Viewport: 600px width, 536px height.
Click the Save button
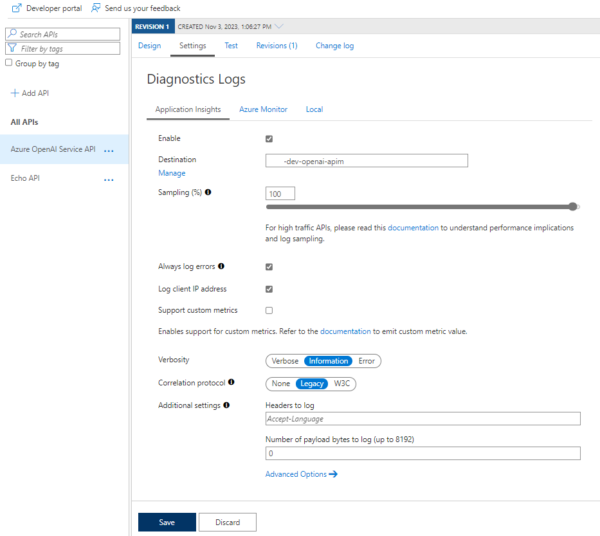[167, 522]
